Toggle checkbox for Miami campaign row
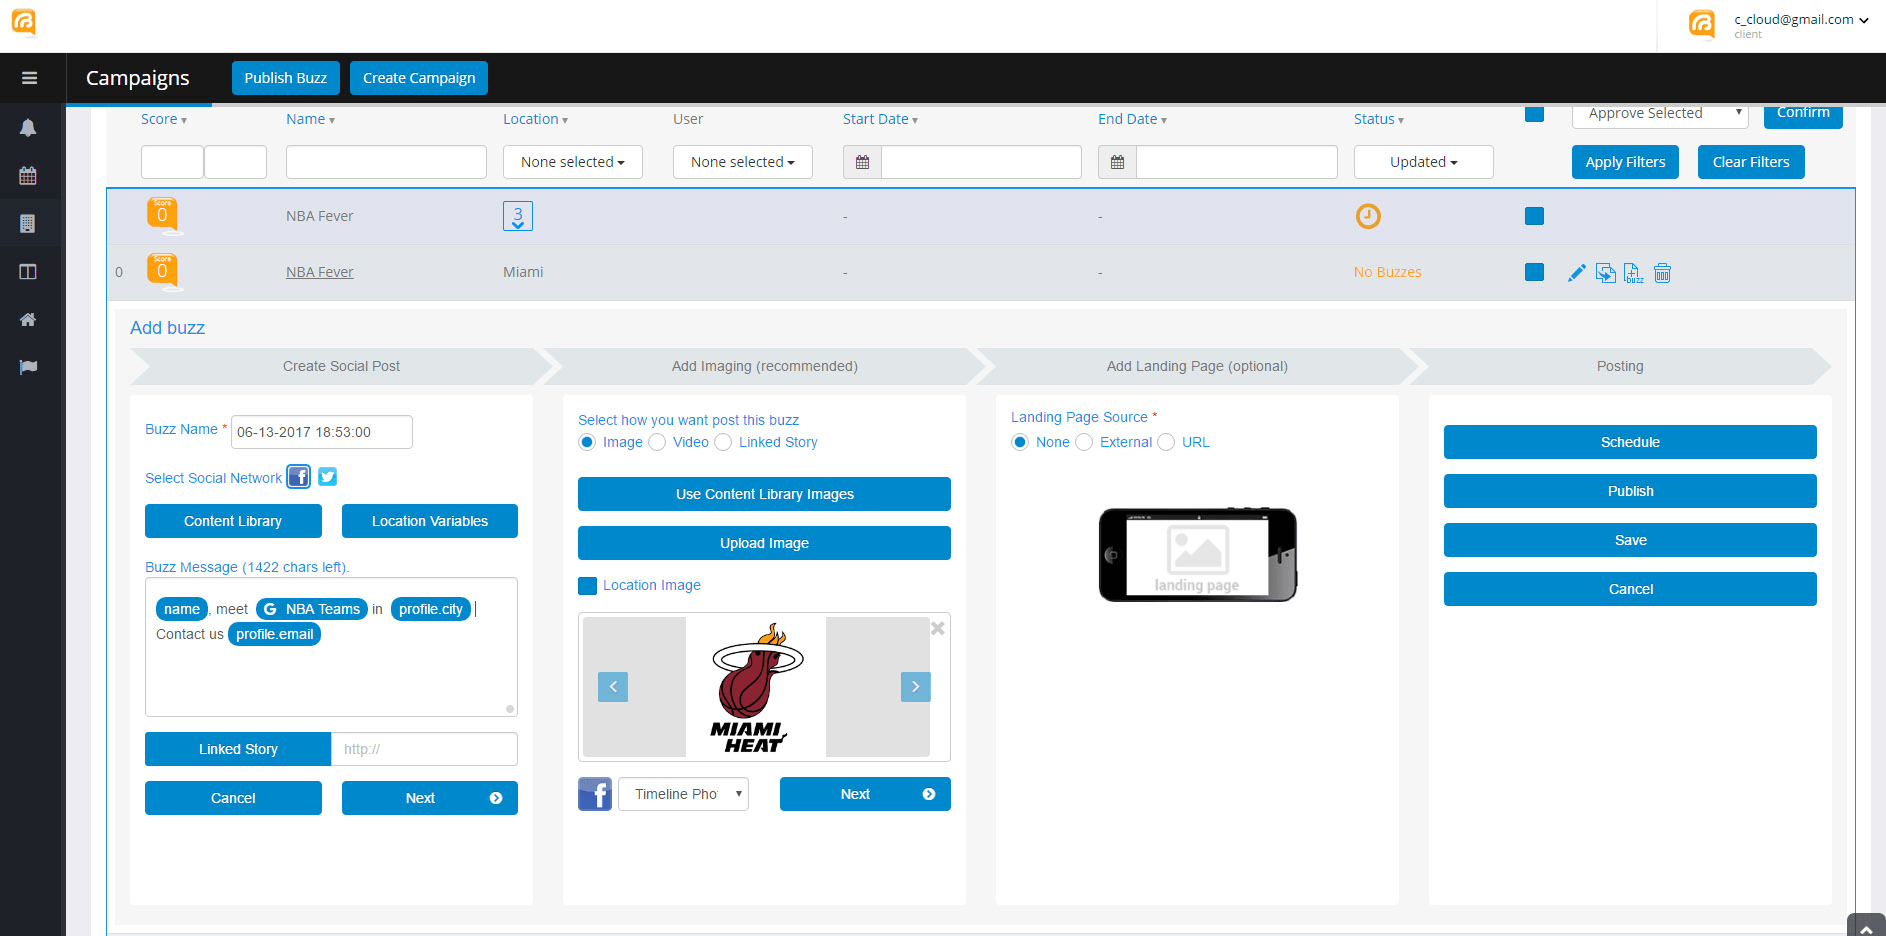The height and width of the screenshot is (936, 1886). click(x=1534, y=272)
